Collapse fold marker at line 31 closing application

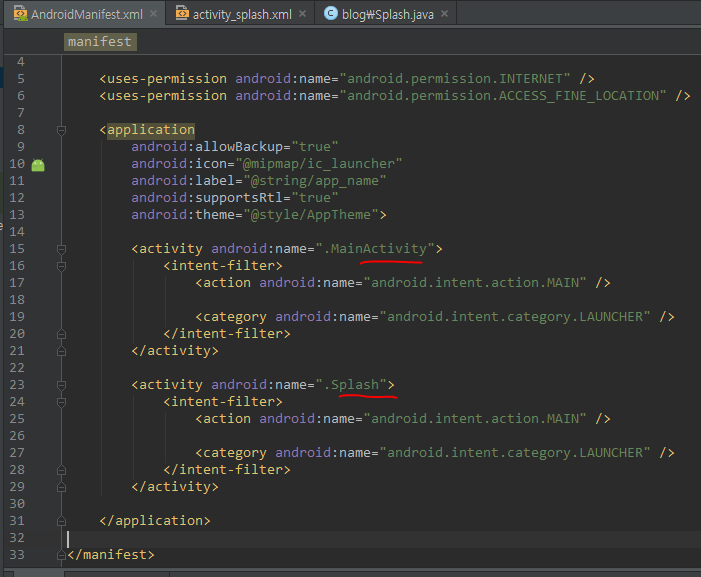[x=62, y=521]
